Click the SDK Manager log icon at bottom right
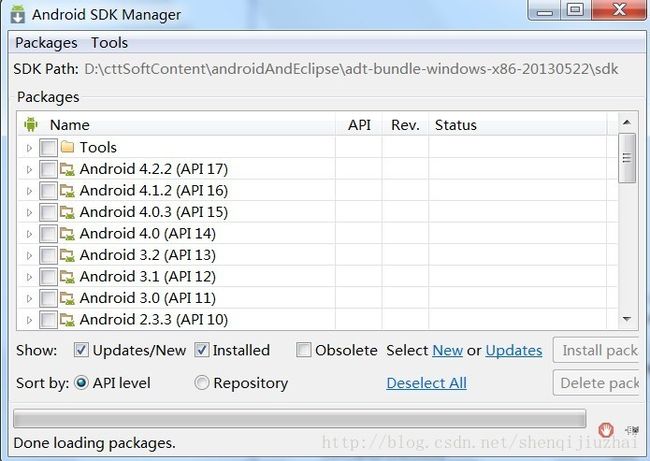 point(632,431)
